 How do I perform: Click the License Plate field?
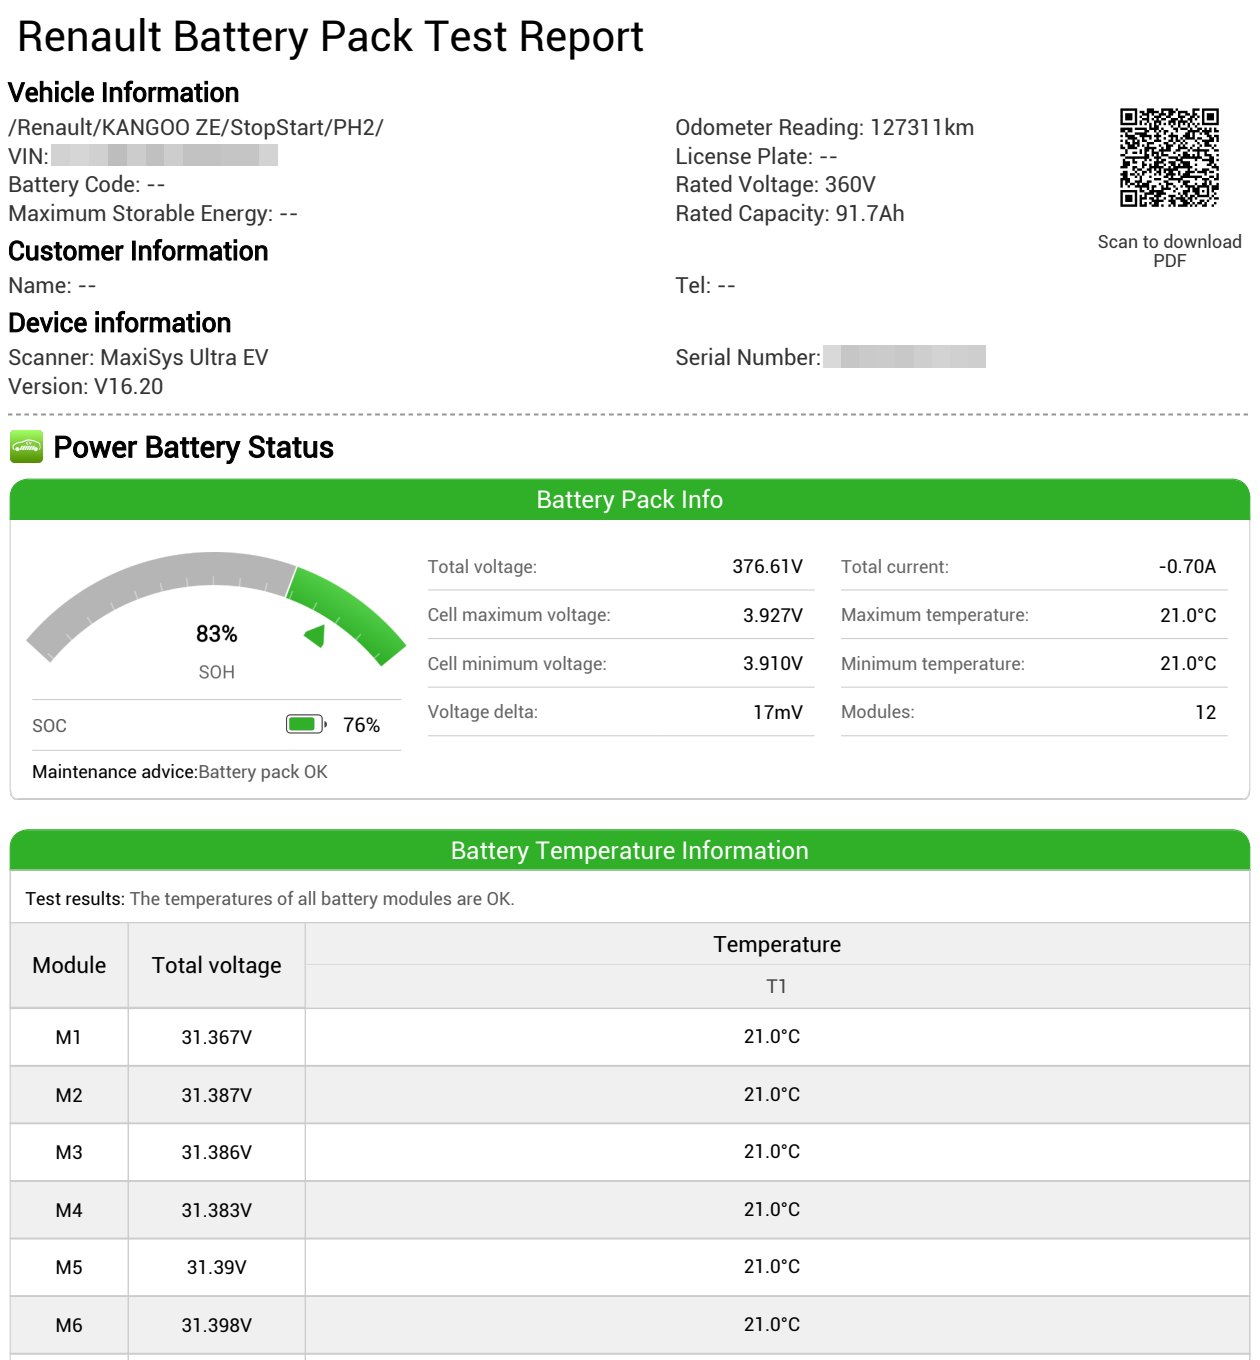[x=756, y=156]
